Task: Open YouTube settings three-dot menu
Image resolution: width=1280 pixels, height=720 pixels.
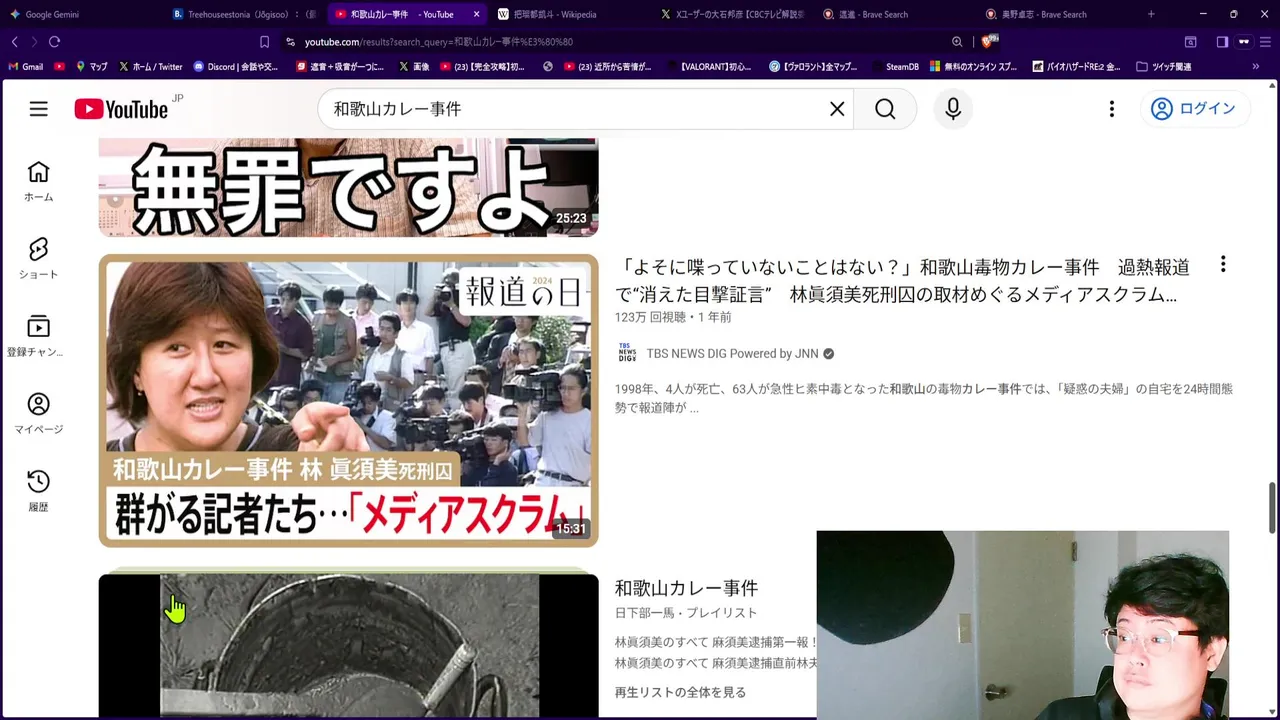Action: point(1111,109)
